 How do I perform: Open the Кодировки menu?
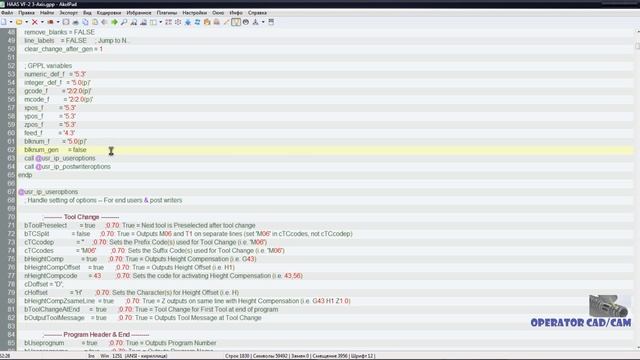coord(109,13)
